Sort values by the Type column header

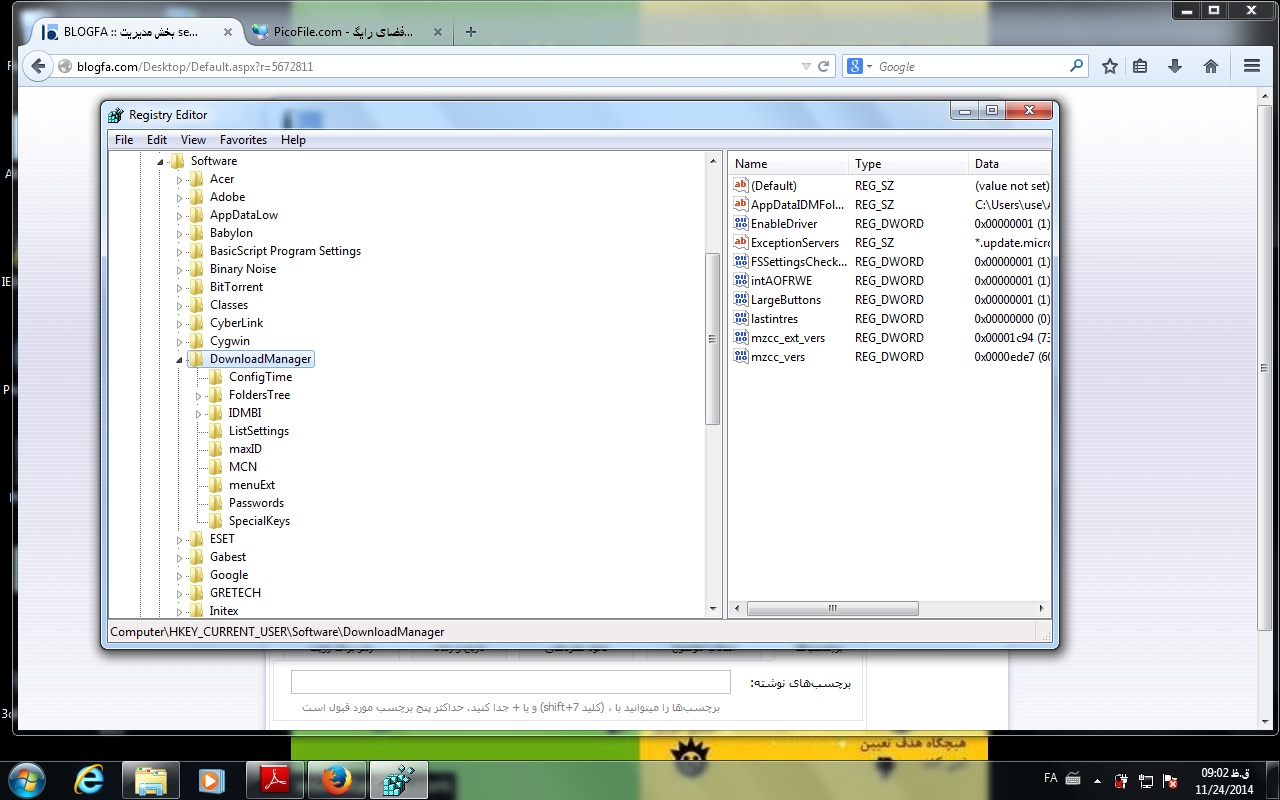coord(910,164)
